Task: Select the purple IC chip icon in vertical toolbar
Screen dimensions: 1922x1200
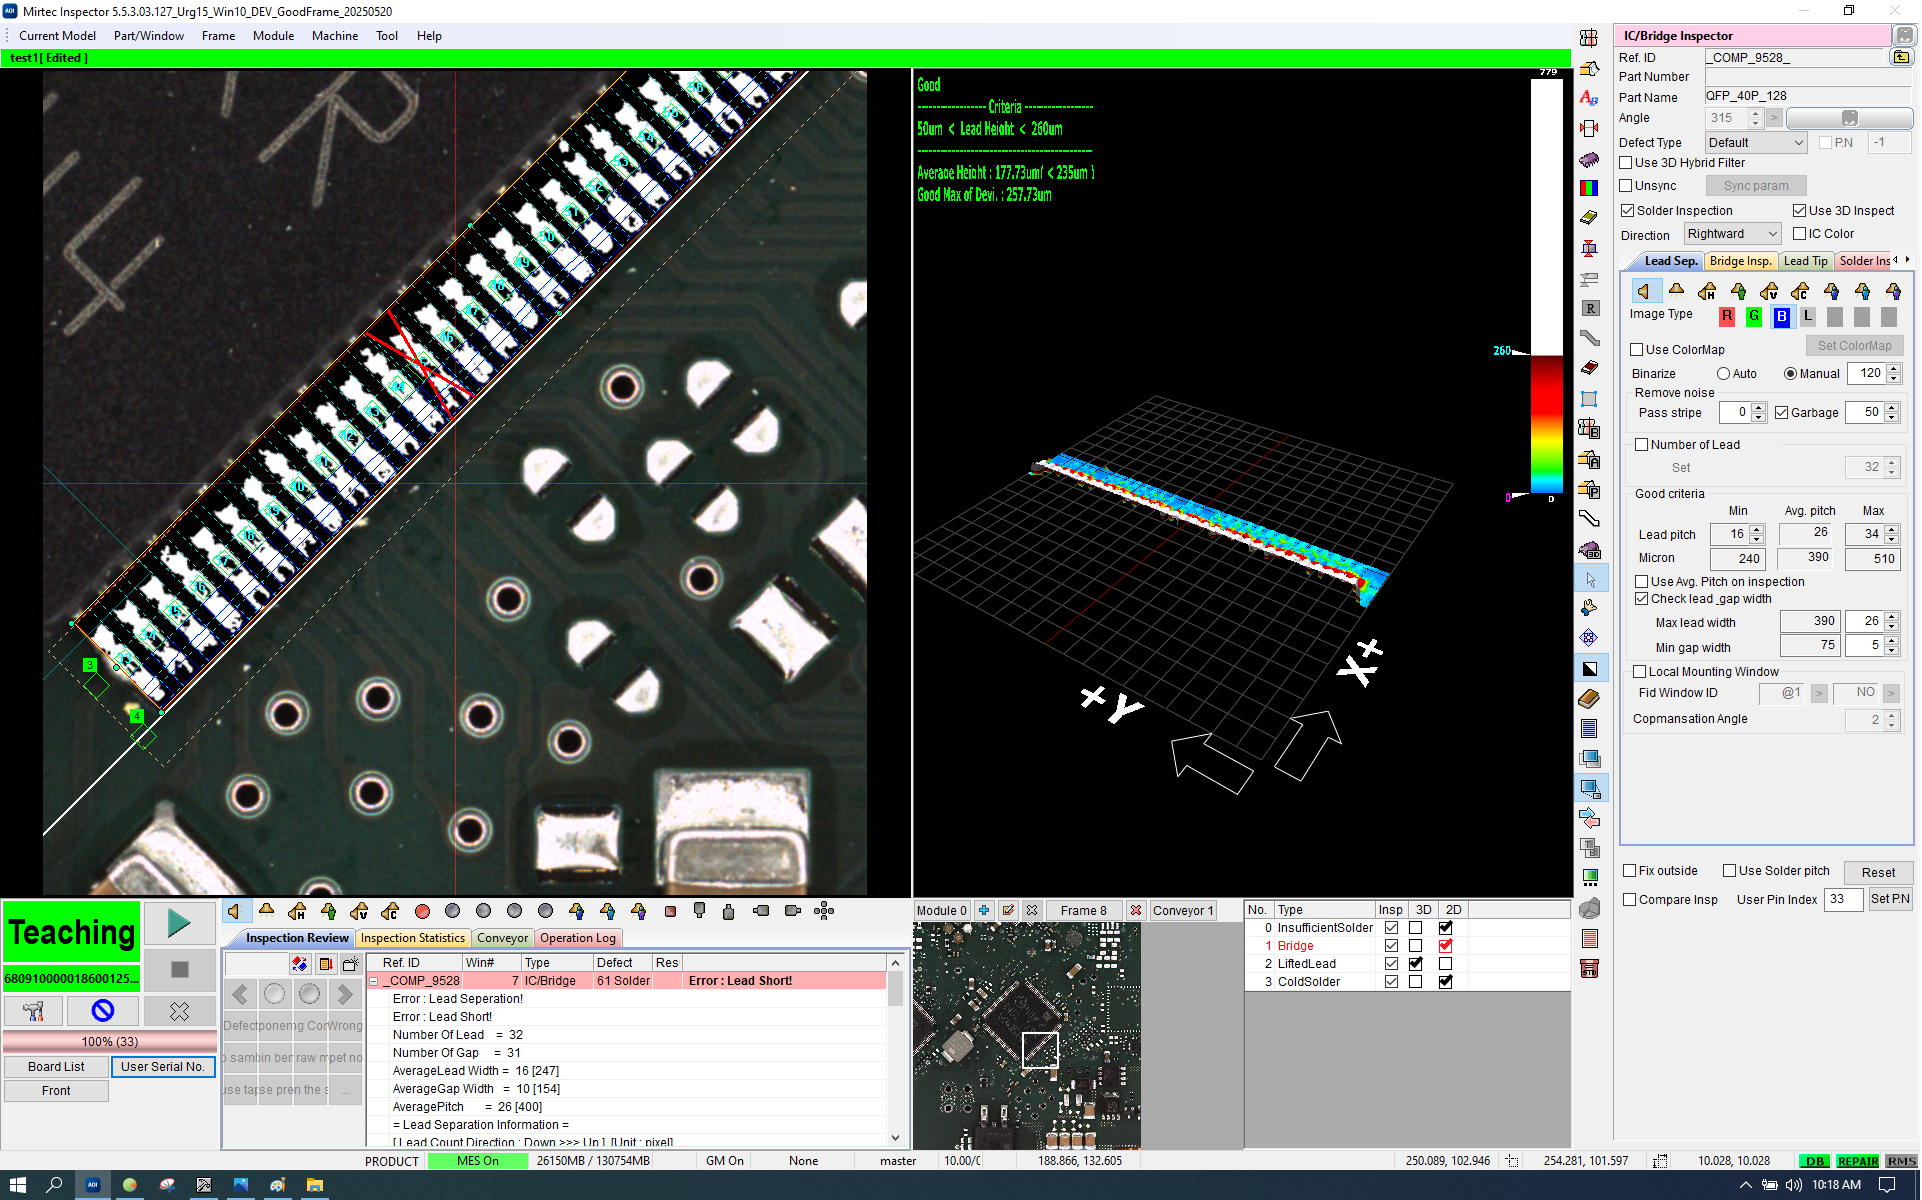Action: tap(1589, 159)
